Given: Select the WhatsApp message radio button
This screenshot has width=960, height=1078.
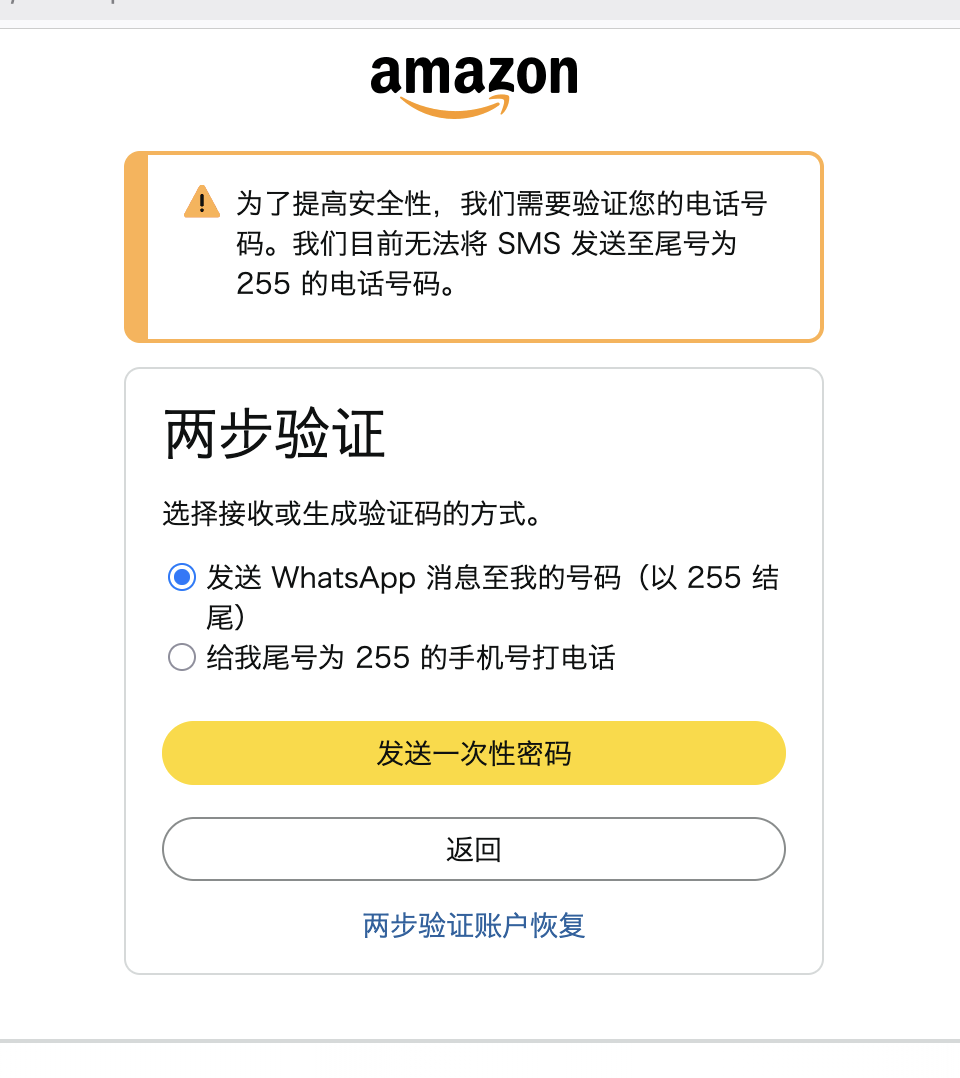Looking at the screenshot, I should (181, 577).
